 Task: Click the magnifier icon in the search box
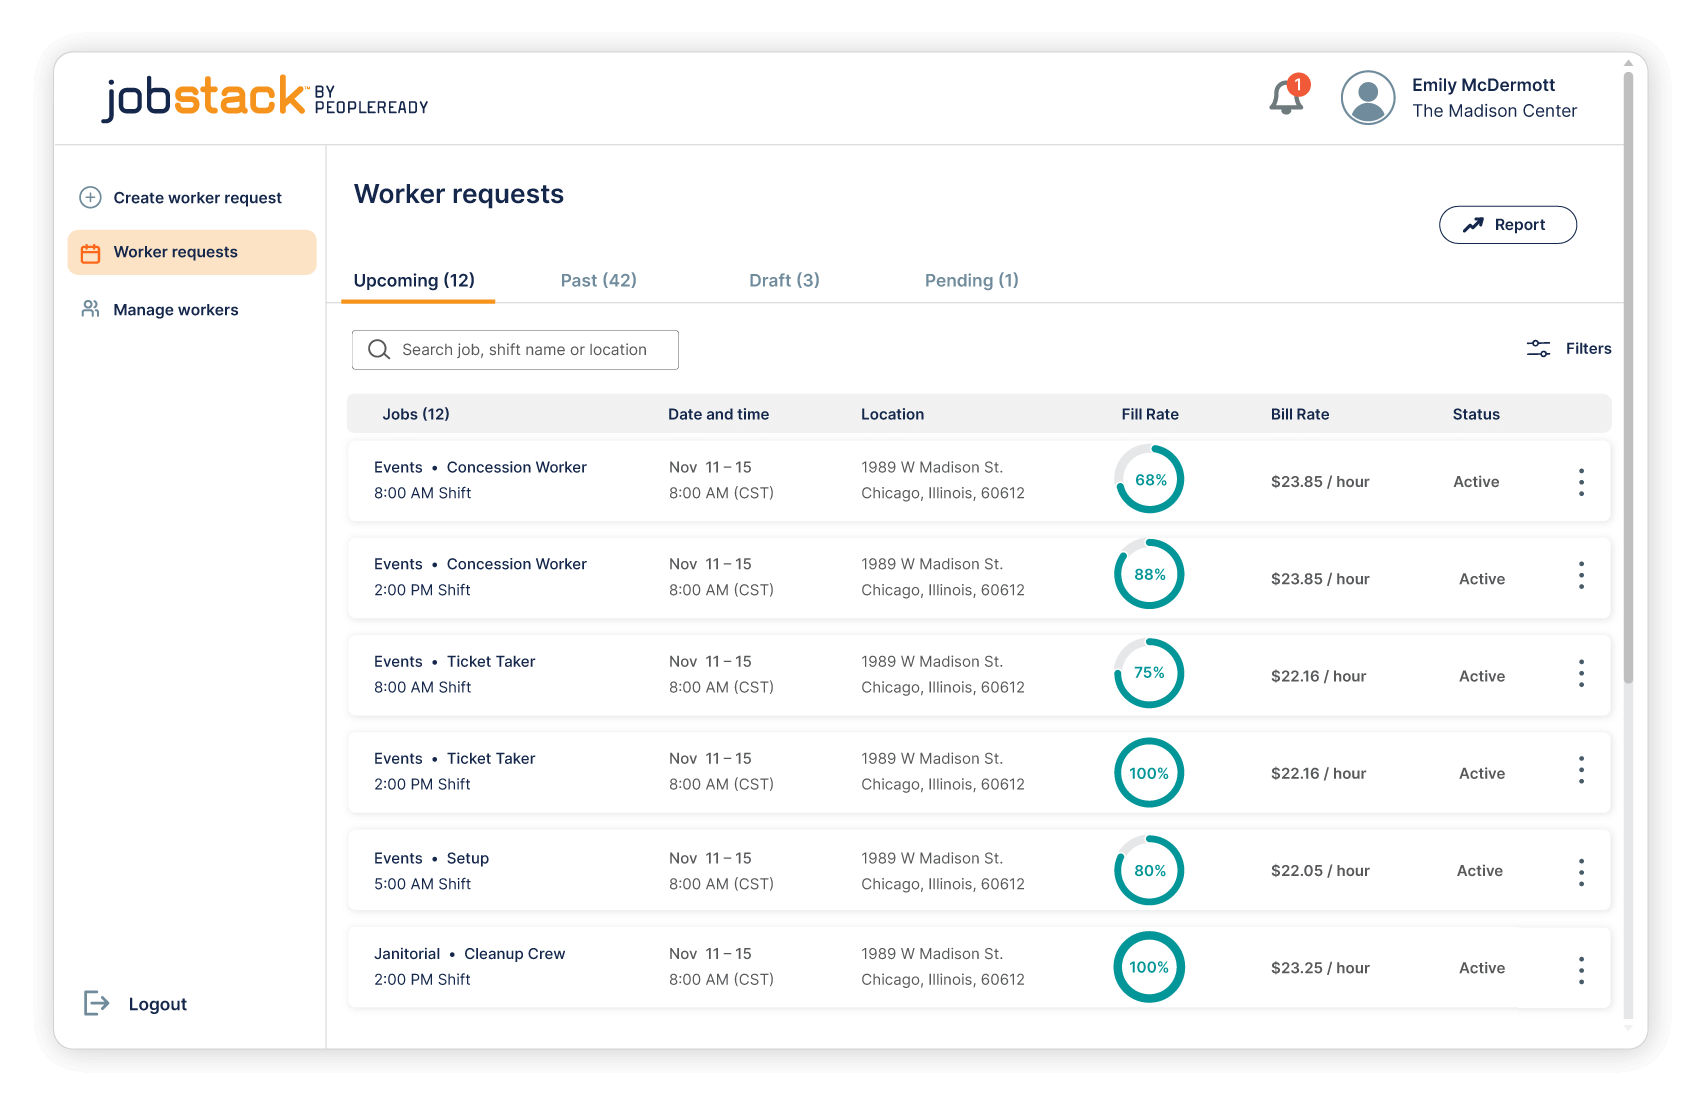coord(379,349)
